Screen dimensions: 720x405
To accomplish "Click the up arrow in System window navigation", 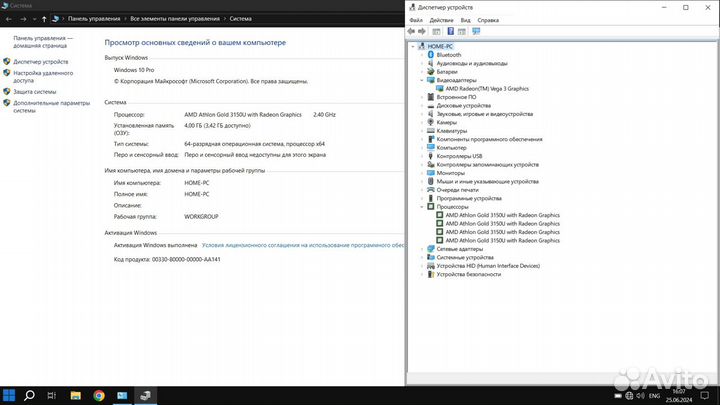I will [x=44, y=19].
